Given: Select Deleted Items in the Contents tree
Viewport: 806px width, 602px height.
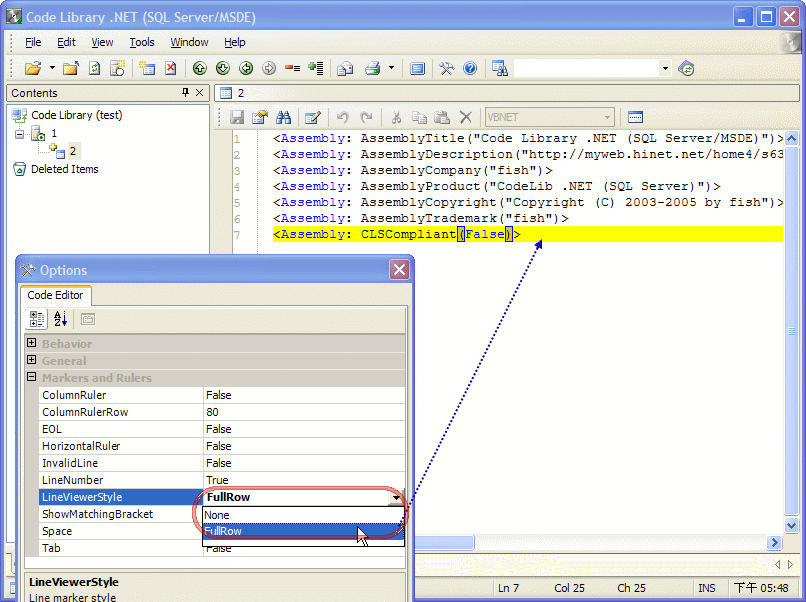Looking at the screenshot, I should (64, 169).
